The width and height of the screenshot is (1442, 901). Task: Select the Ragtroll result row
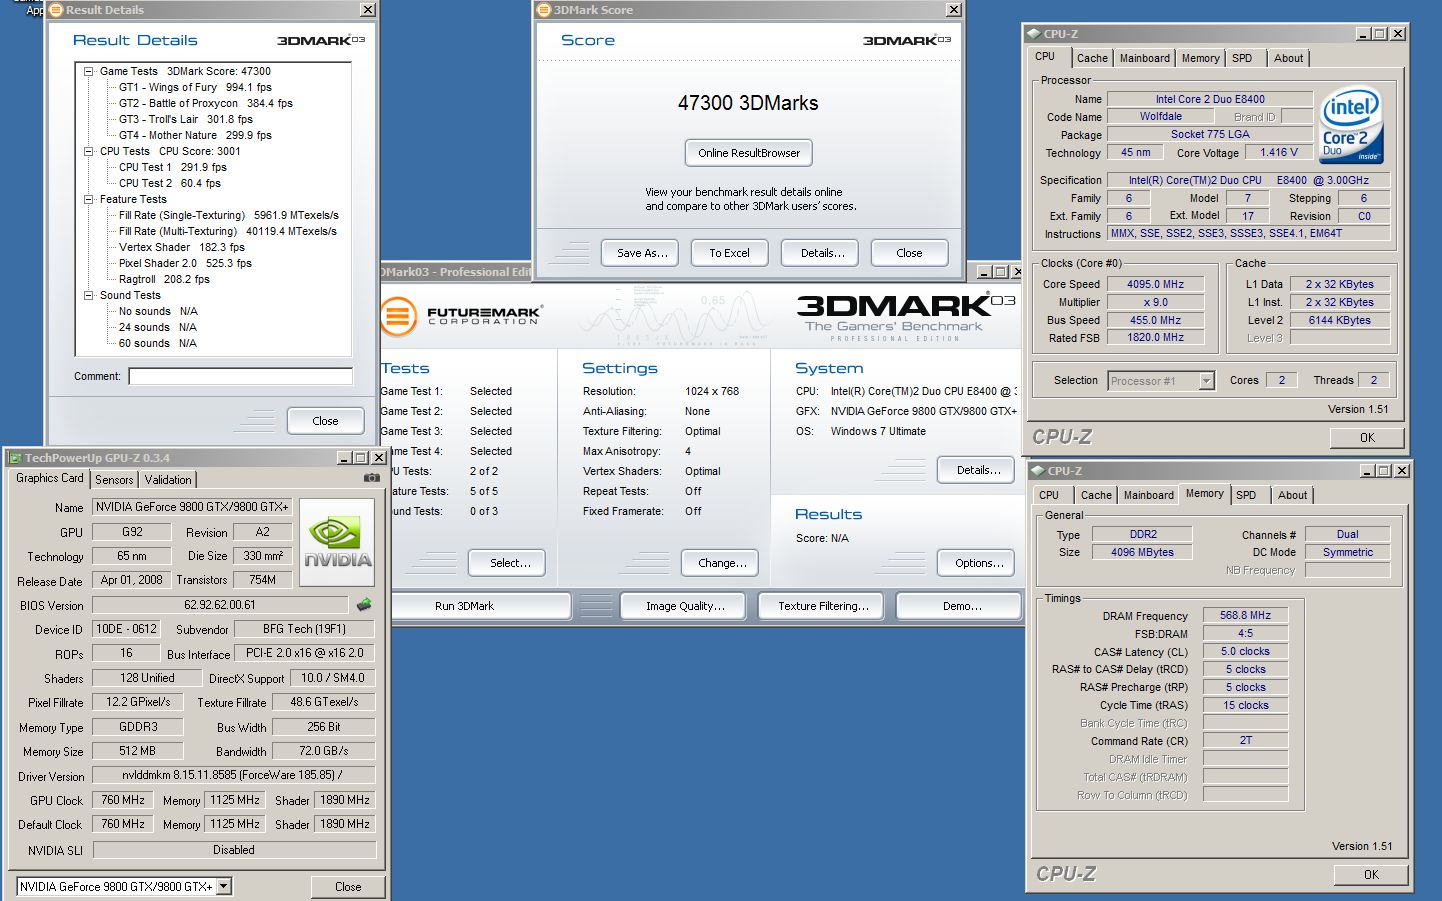[x=164, y=279]
